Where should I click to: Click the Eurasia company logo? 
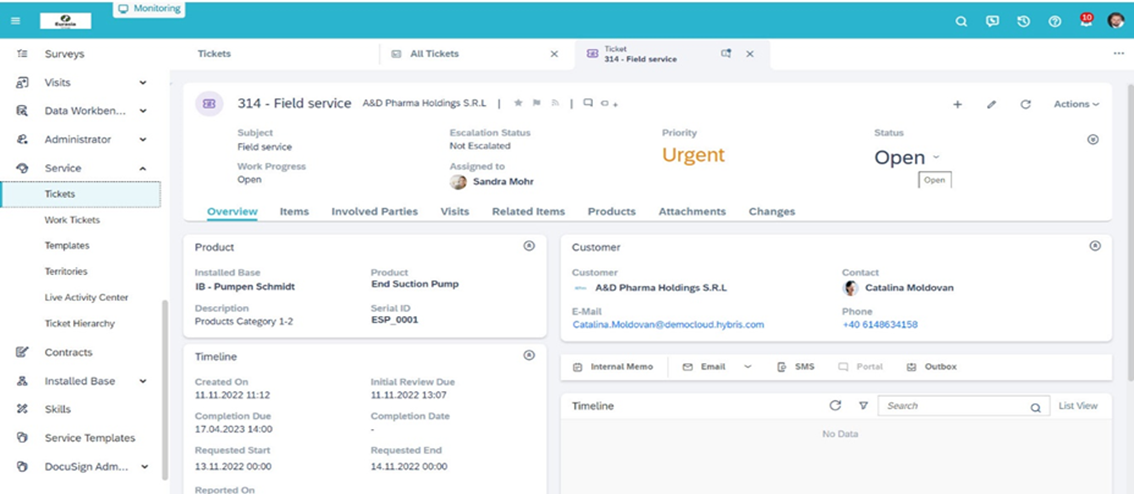66,21
